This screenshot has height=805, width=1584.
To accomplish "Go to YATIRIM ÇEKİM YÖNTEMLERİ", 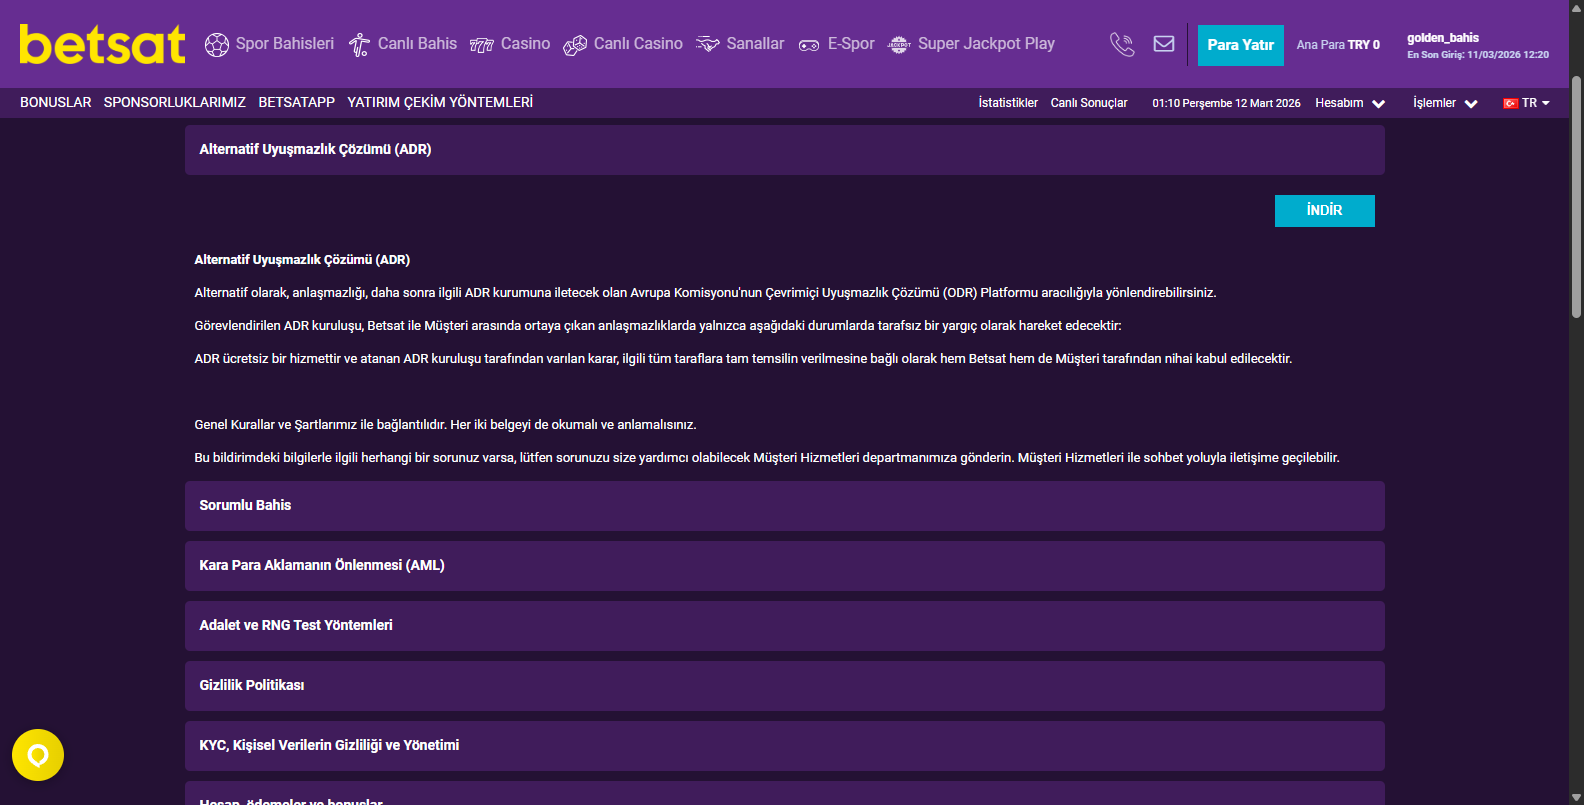I will tap(440, 102).
